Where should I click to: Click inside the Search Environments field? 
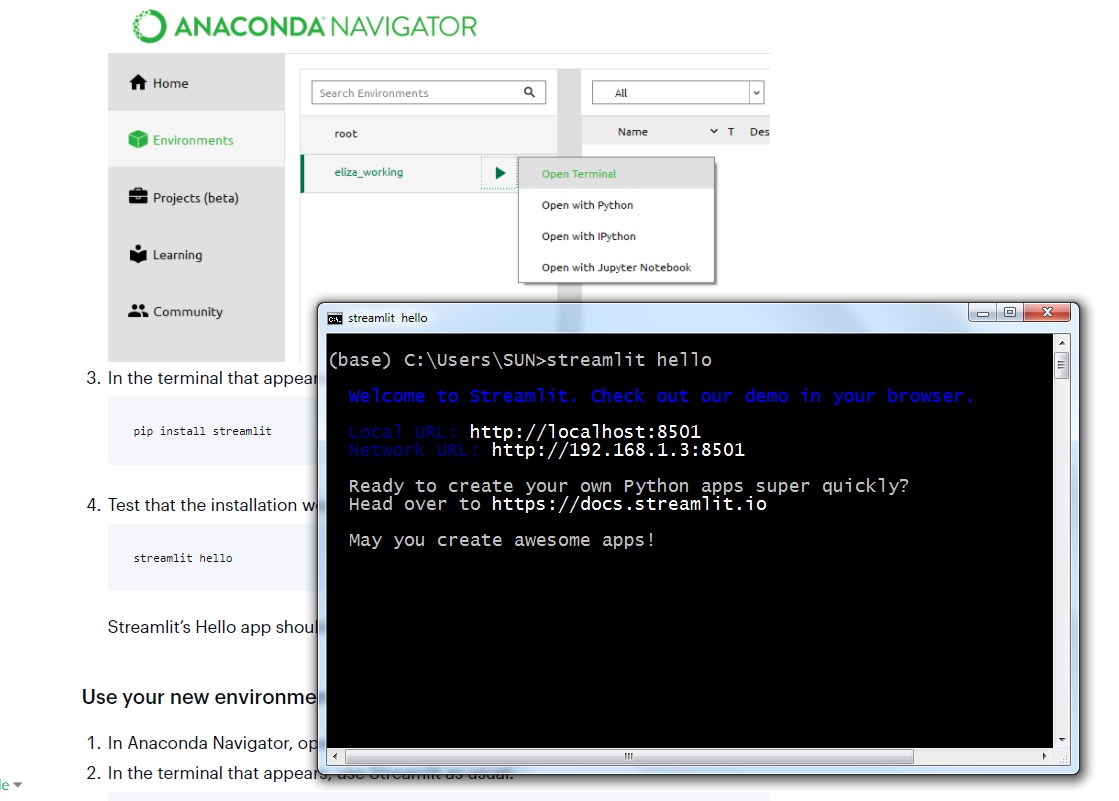[415, 93]
